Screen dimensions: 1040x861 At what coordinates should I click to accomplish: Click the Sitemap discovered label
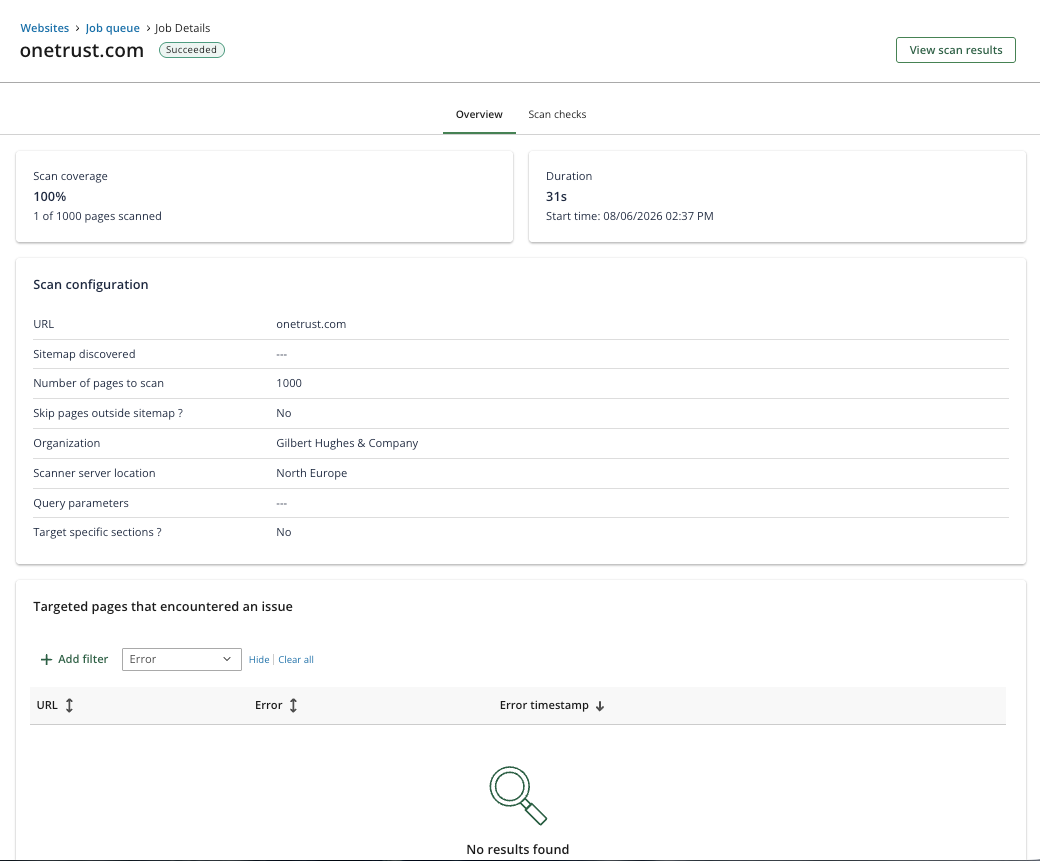[84, 354]
